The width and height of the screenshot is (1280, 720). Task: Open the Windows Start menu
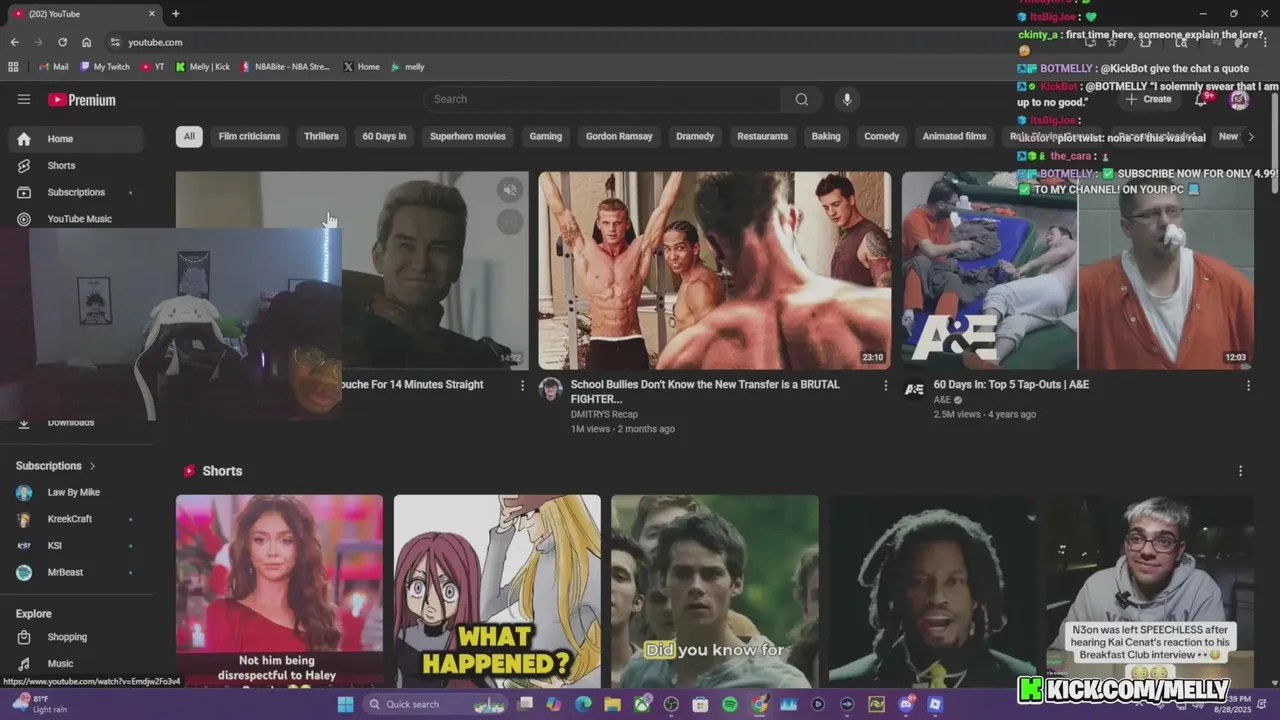345,704
